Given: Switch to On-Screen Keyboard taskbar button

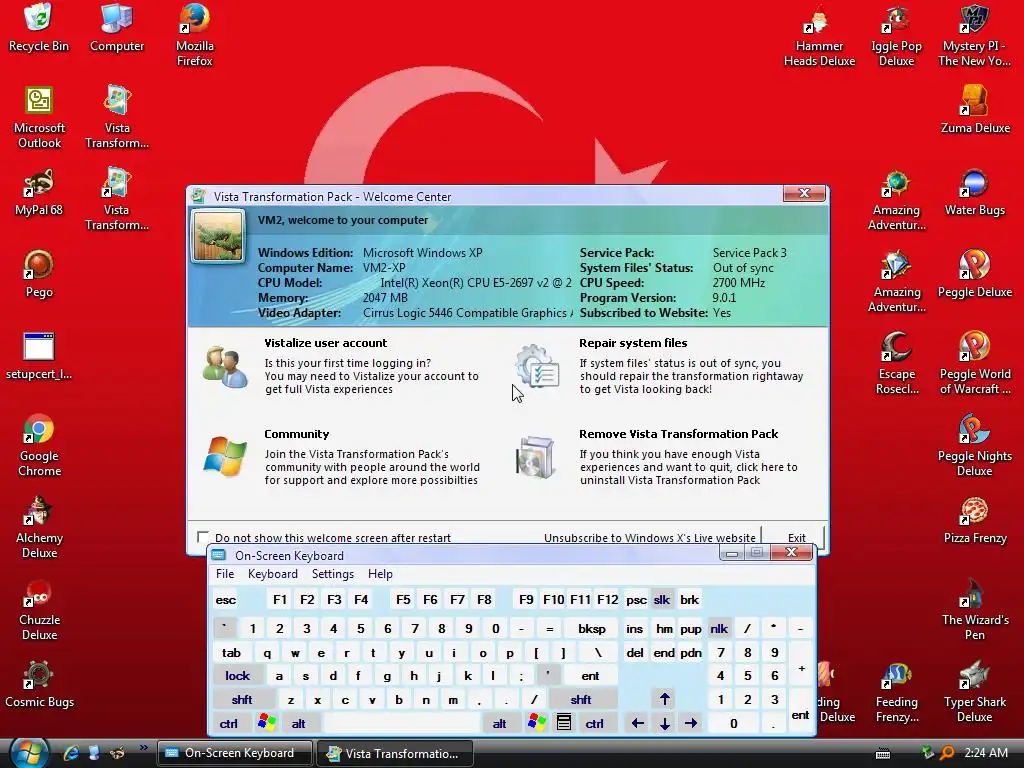Looking at the screenshot, I should [x=235, y=753].
